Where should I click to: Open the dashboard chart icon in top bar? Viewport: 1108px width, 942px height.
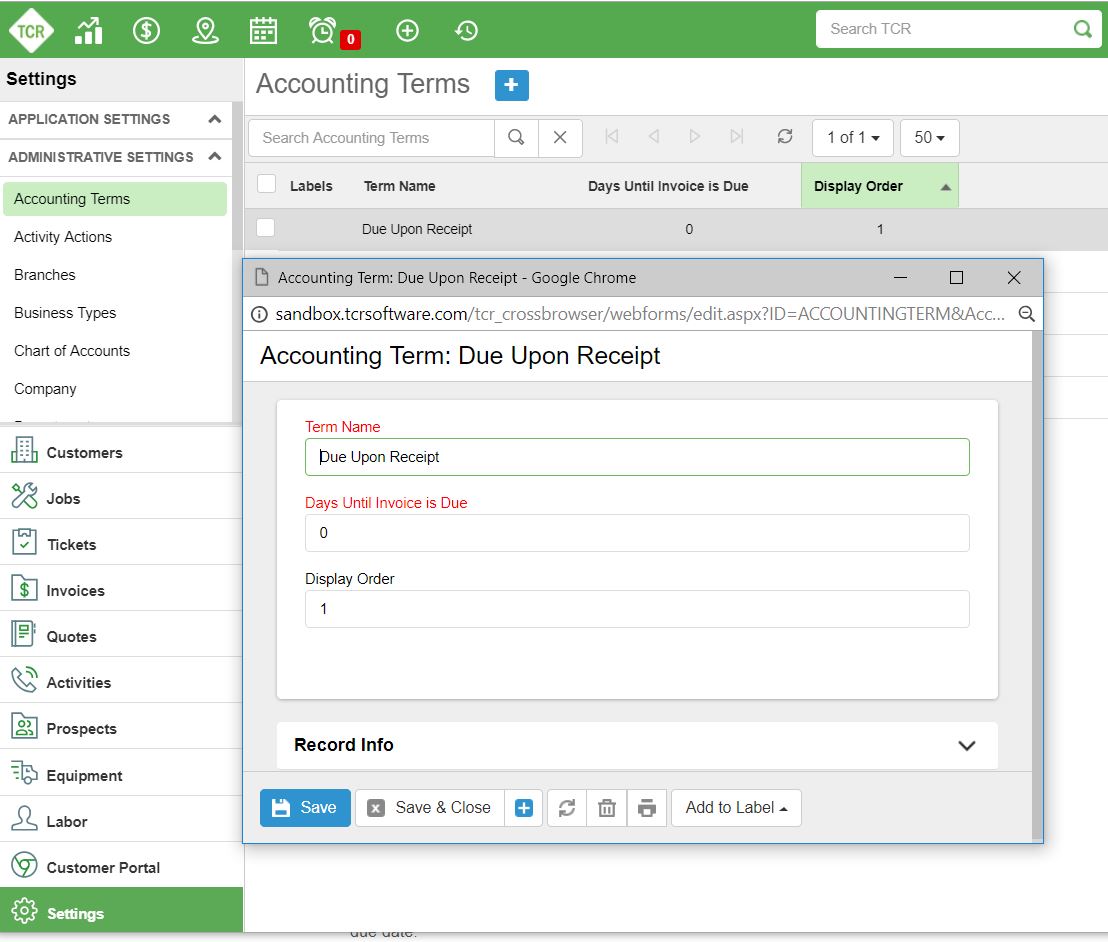89,31
